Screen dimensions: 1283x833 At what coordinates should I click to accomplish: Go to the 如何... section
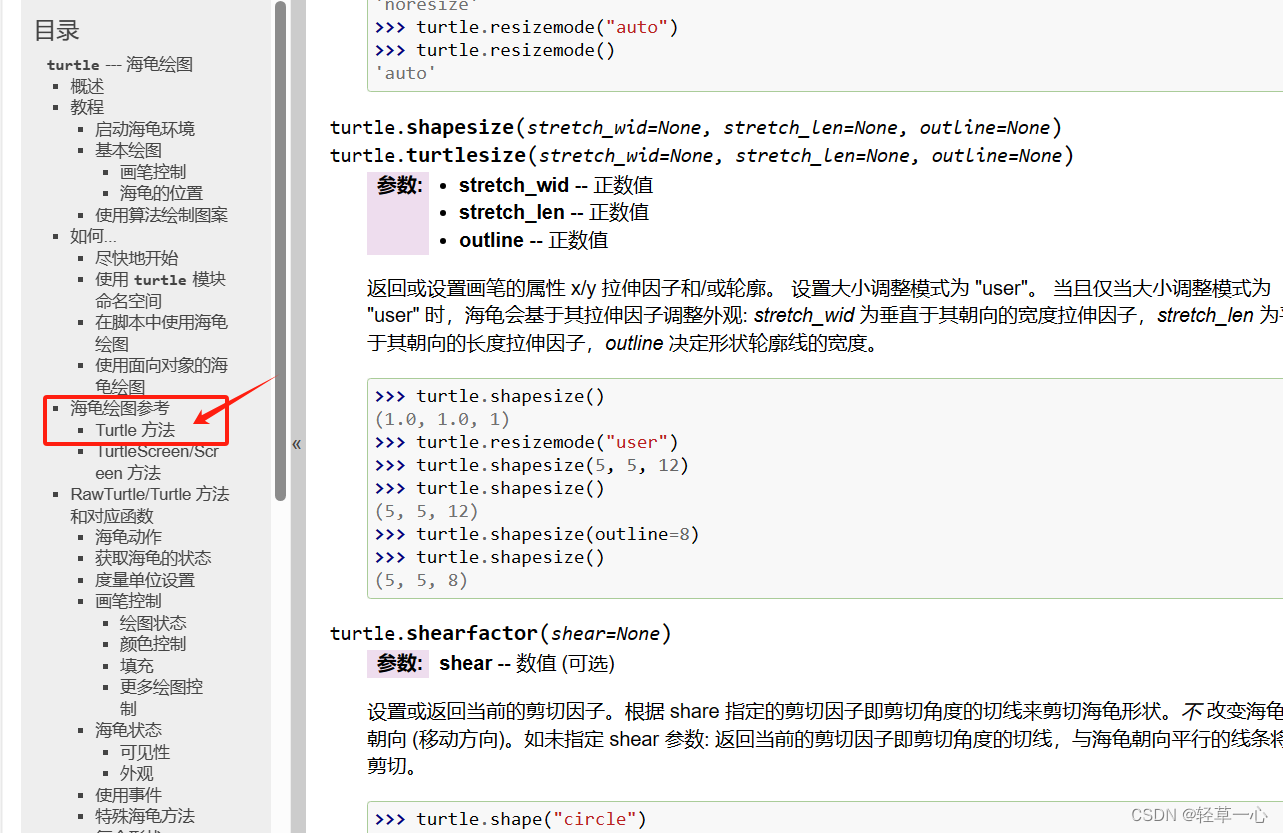(93, 236)
